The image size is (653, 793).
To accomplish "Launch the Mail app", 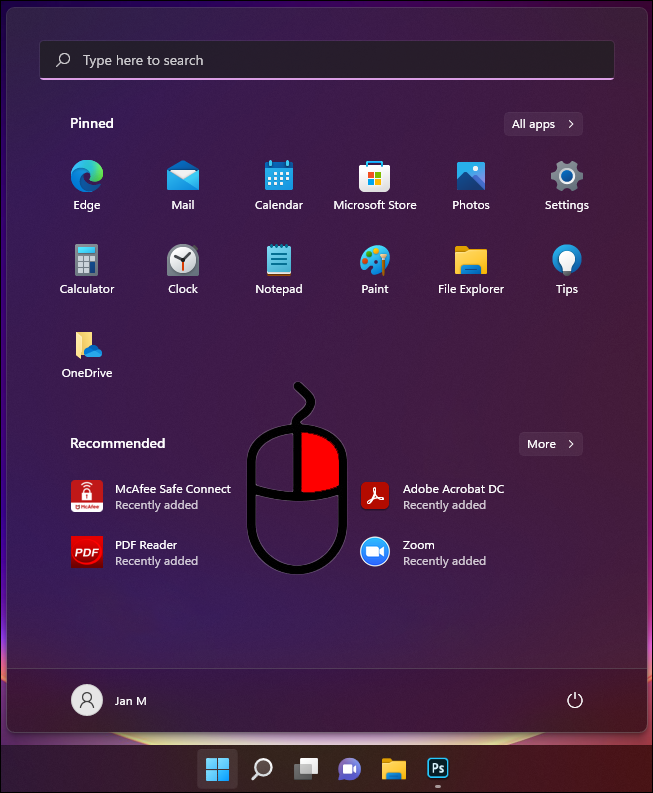I will (x=183, y=185).
